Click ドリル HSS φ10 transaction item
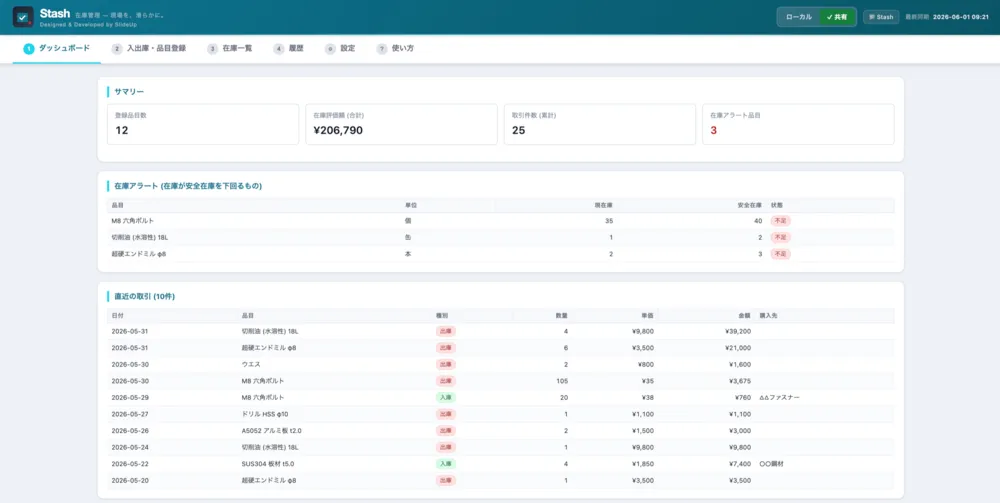Image resolution: width=1000 pixels, height=503 pixels. pyautogui.click(x=265, y=414)
